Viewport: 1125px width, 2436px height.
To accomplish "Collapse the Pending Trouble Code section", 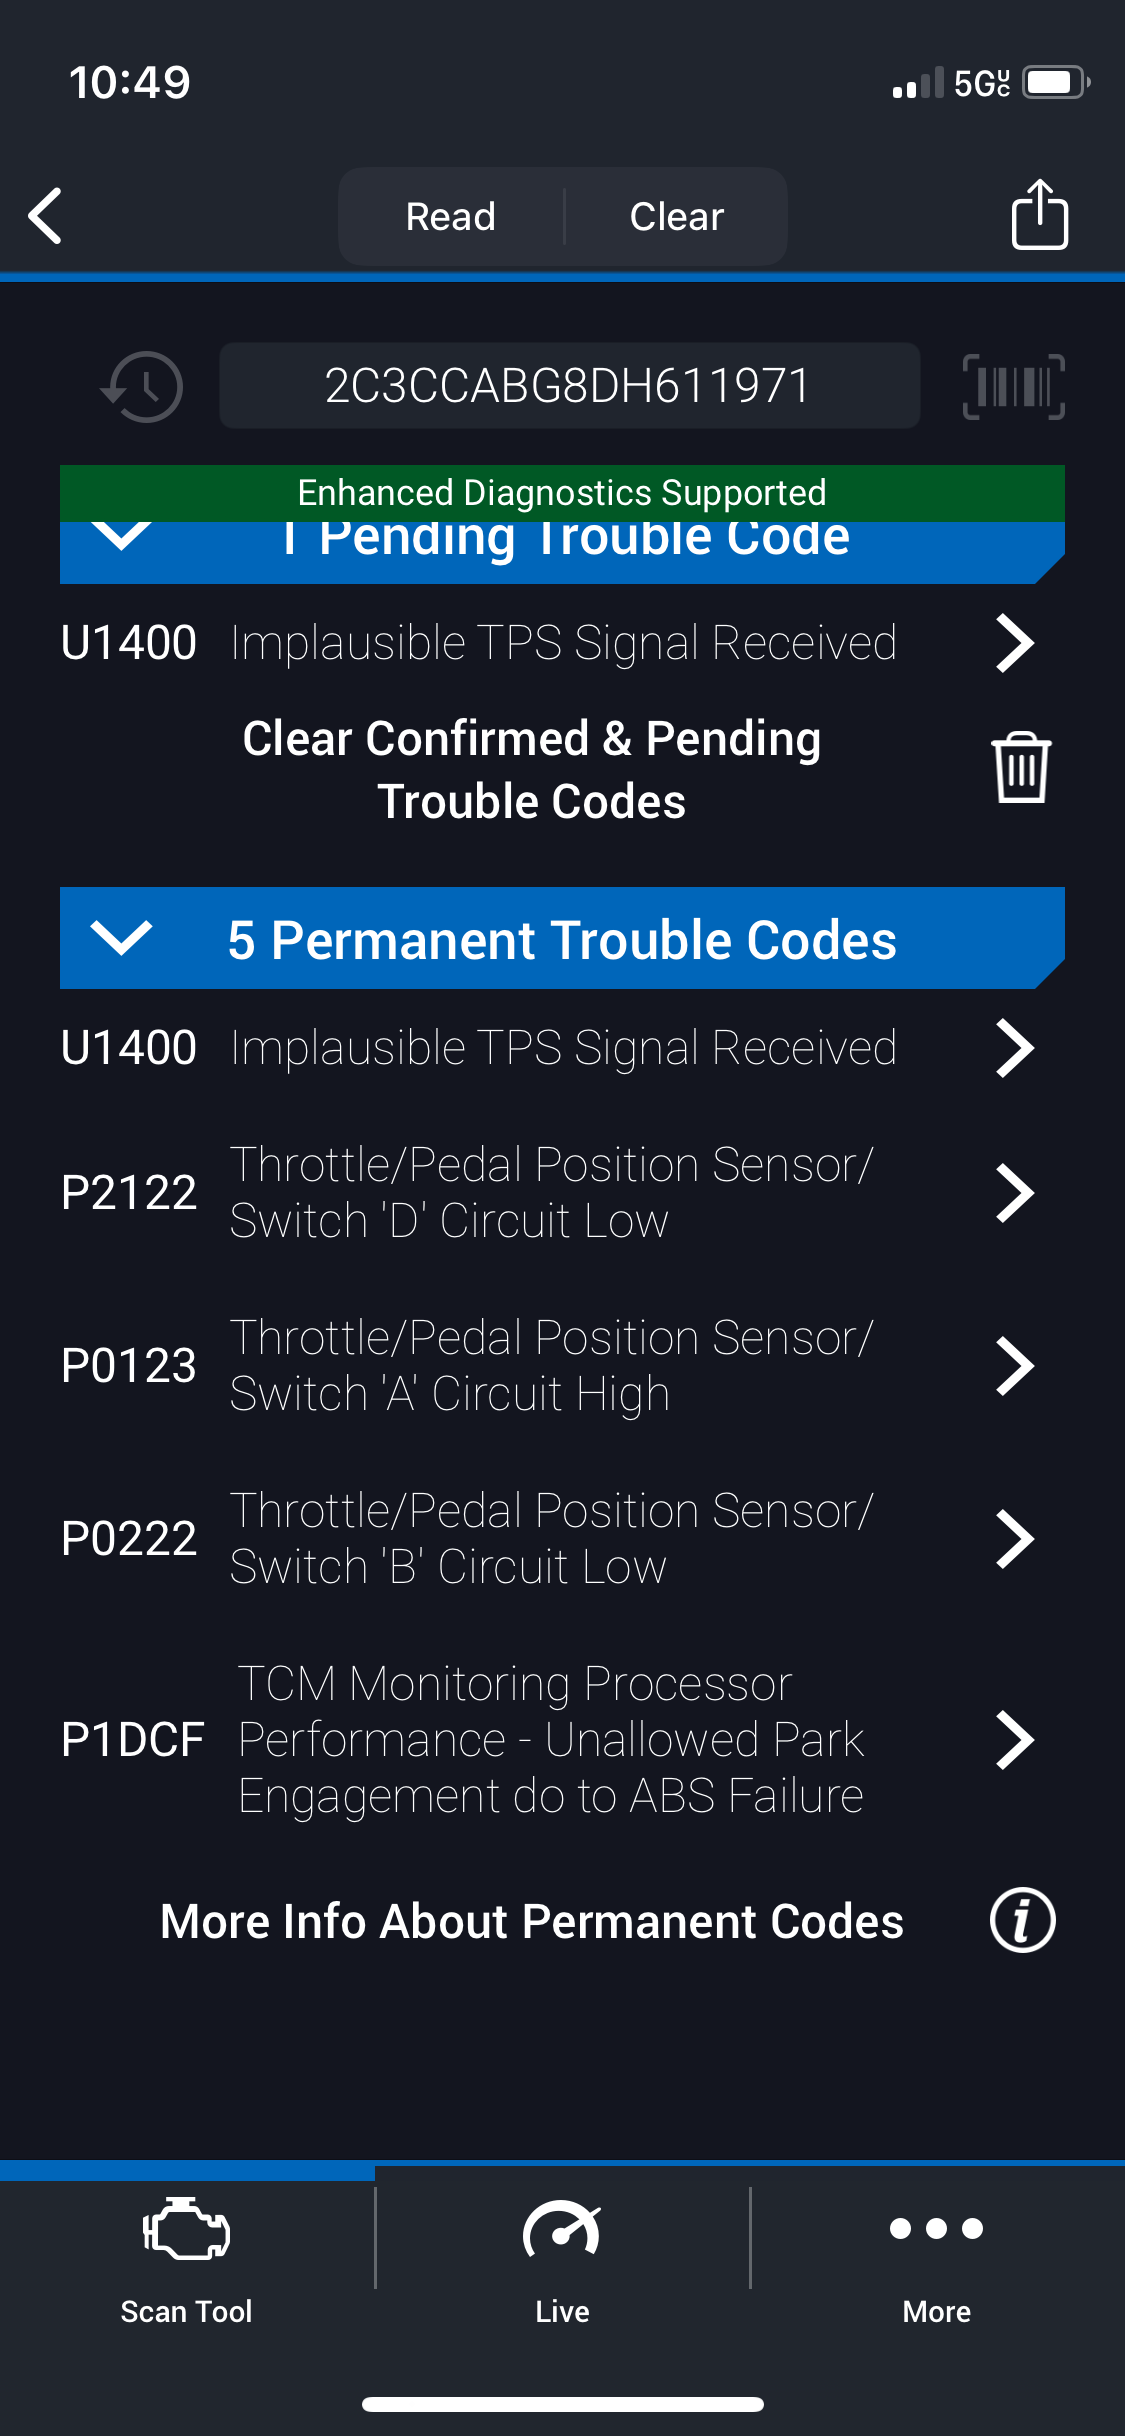I will pyautogui.click(x=121, y=540).
